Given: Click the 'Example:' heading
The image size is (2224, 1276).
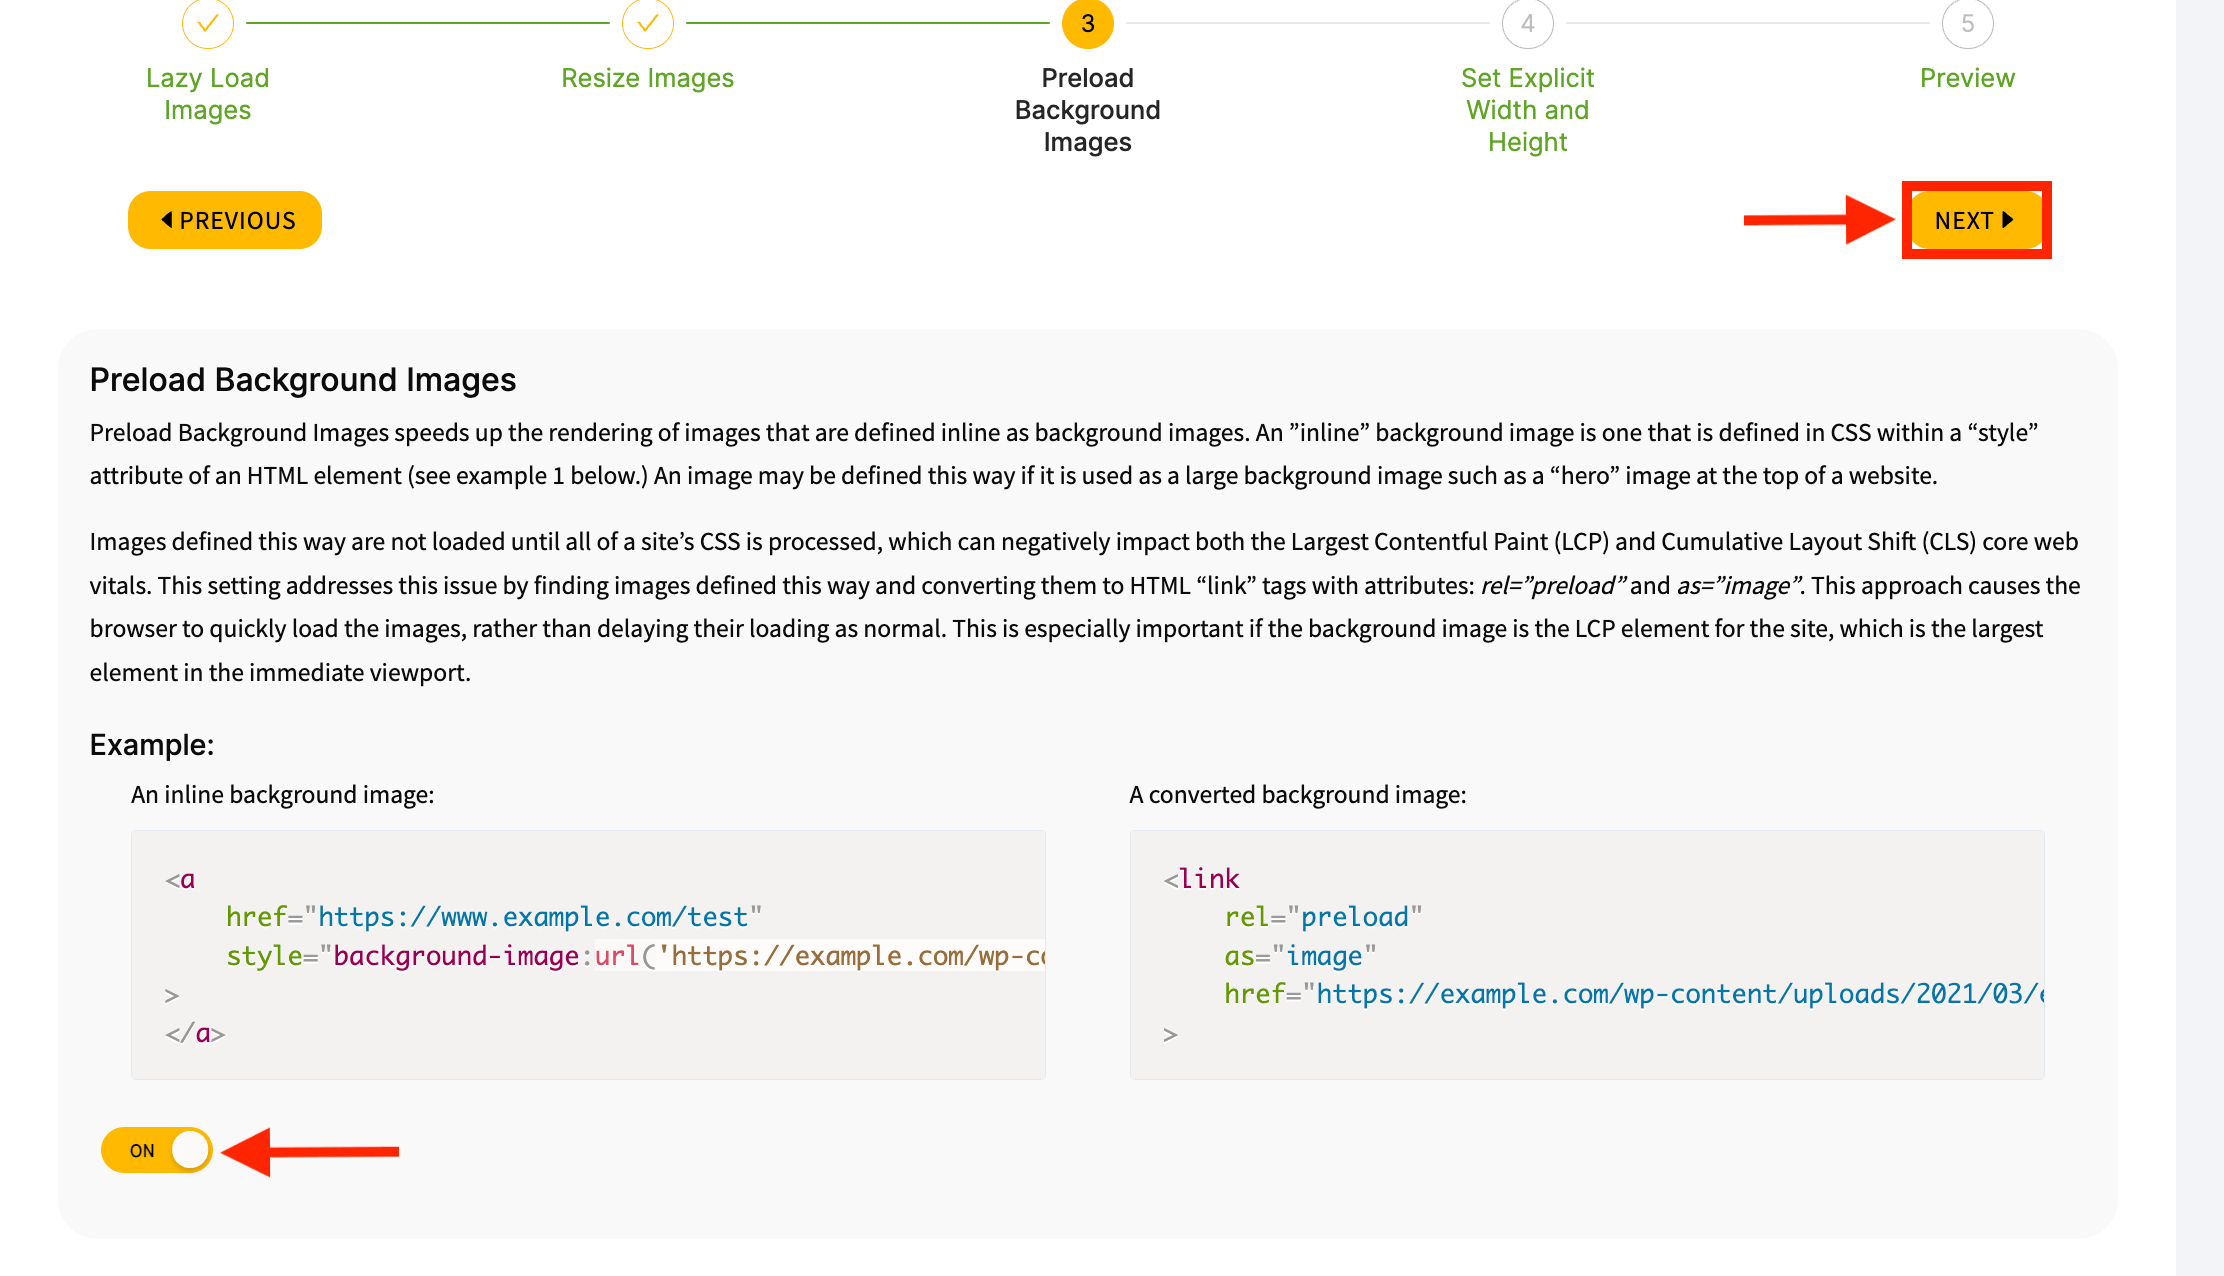Looking at the screenshot, I should [x=152, y=745].
